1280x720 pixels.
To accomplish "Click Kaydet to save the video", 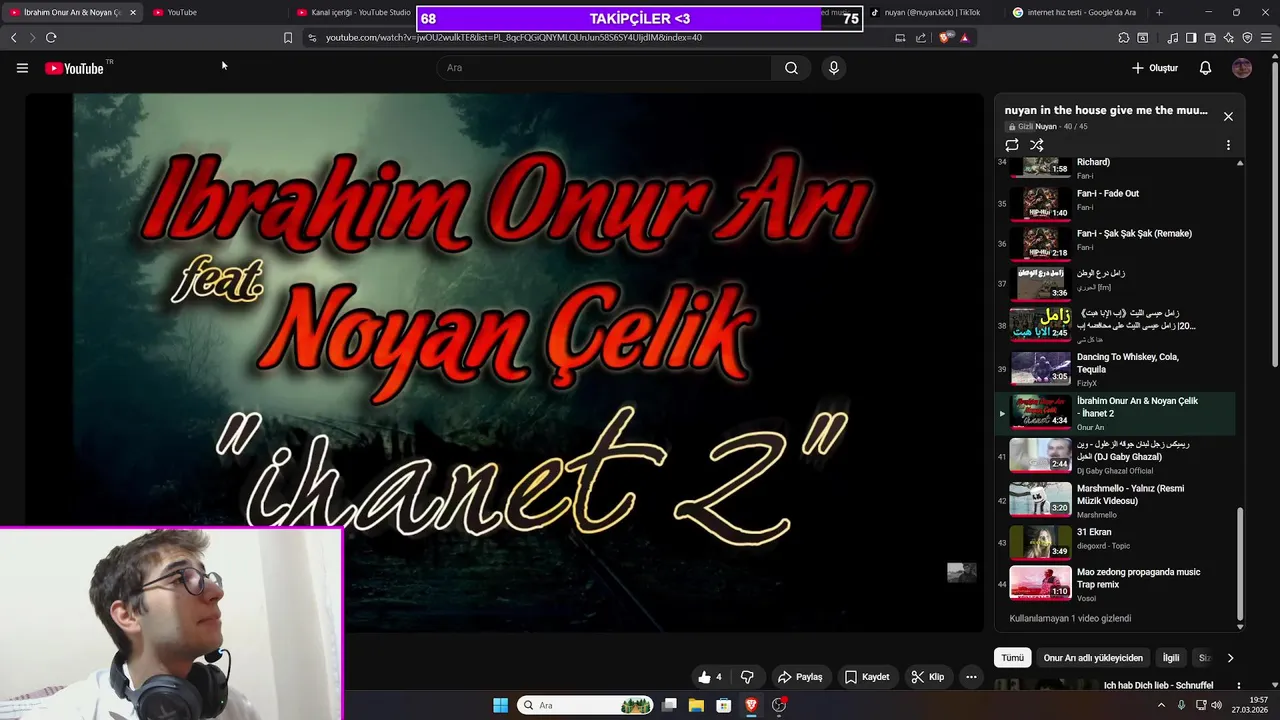I will 866,677.
